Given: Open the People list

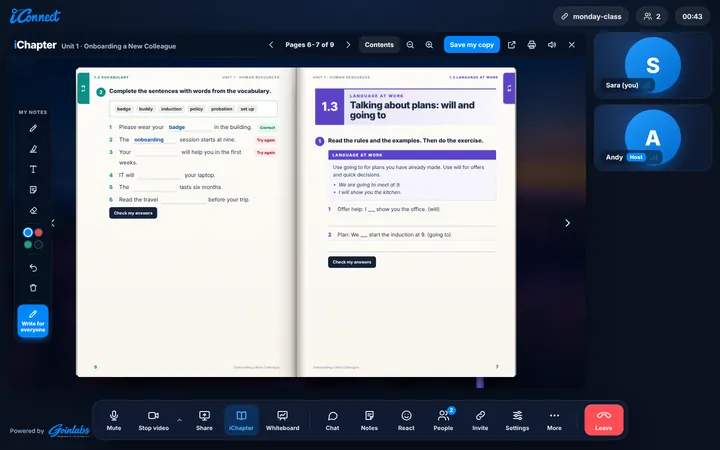Looking at the screenshot, I should [x=443, y=421].
